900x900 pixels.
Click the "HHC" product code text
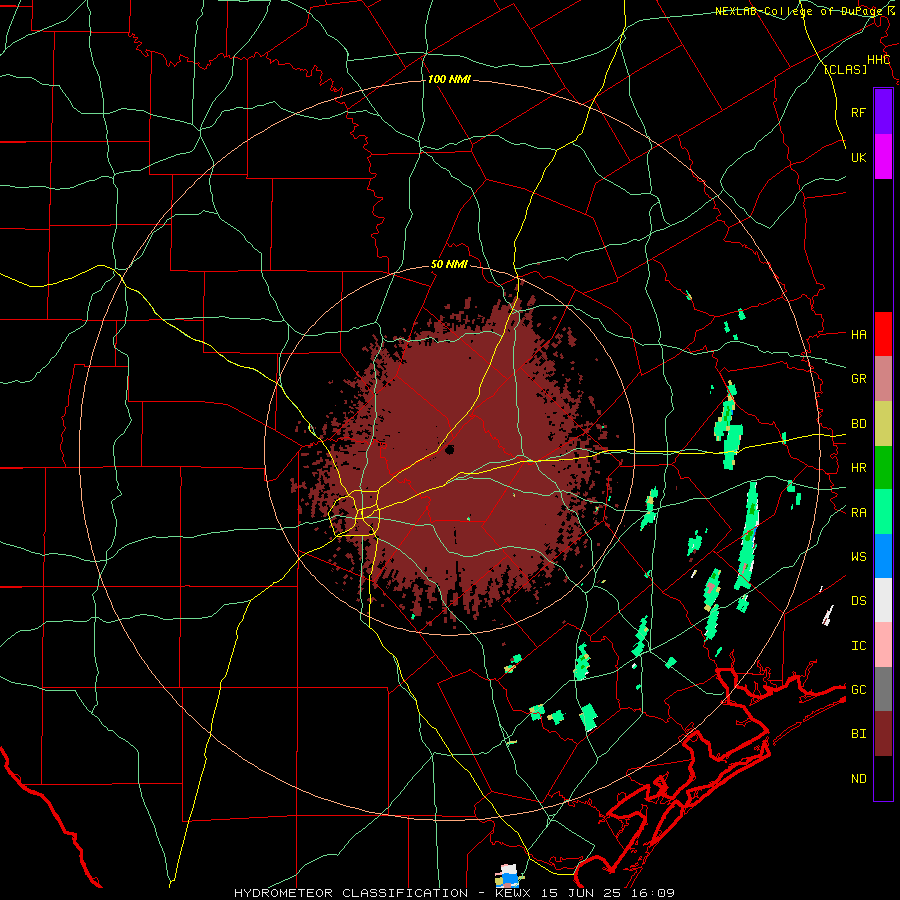coord(878,60)
